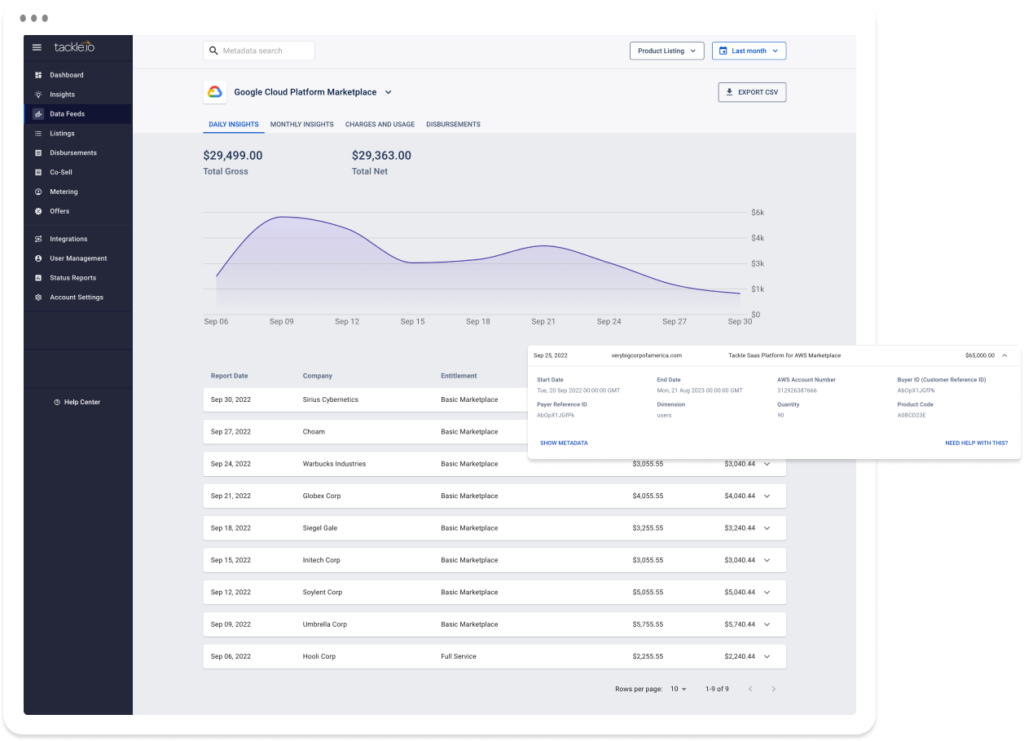Switch to the Disbursements tab
This screenshot has width=1024, height=741.
coord(453,124)
